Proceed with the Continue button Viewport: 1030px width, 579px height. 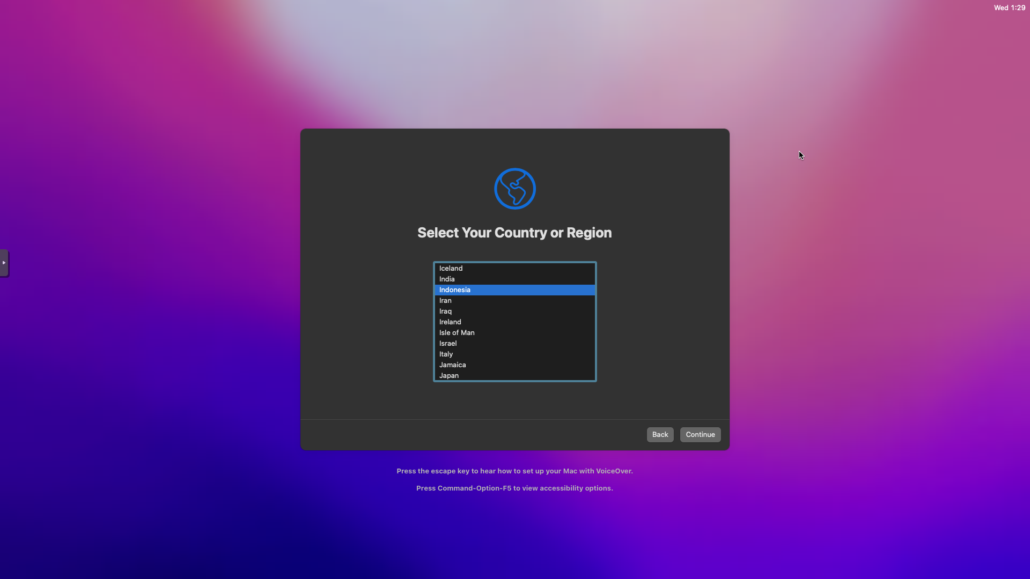[x=700, y=434]
